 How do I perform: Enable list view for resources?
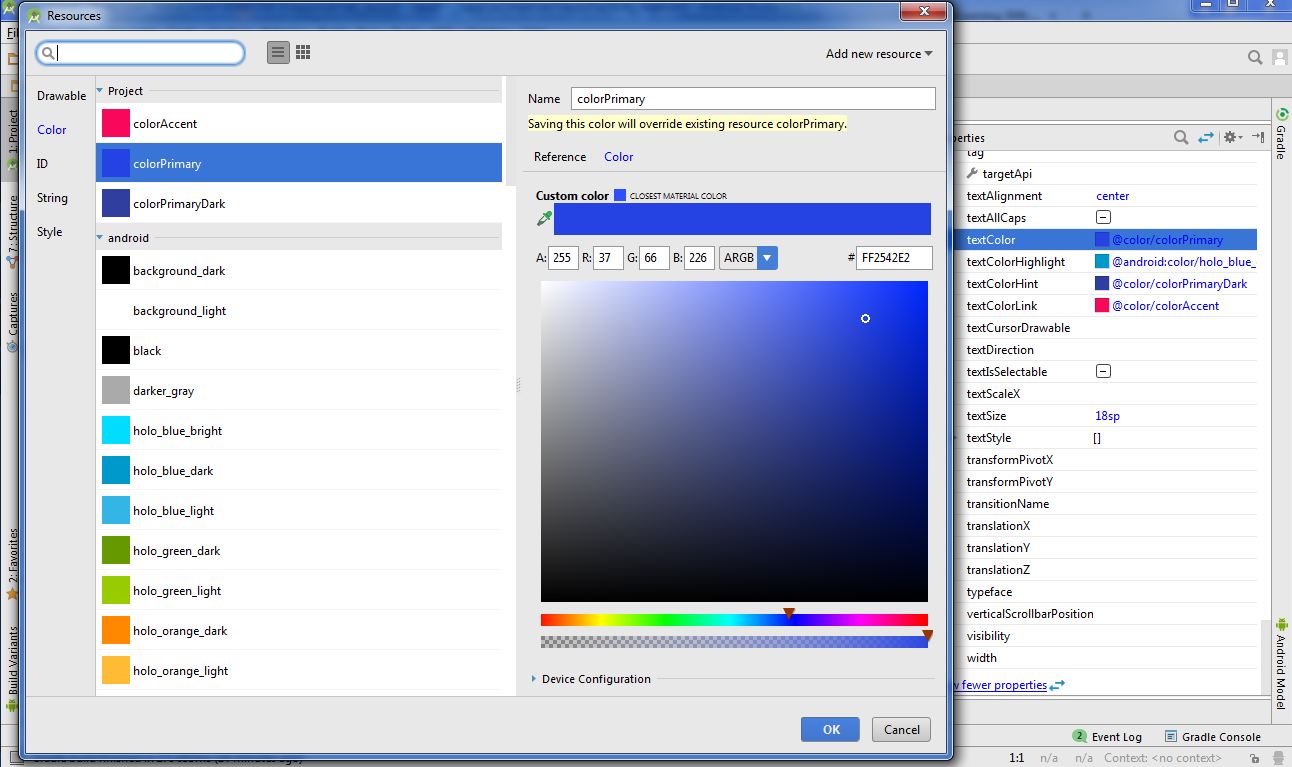pyautogui.click(x=277, y=51)
